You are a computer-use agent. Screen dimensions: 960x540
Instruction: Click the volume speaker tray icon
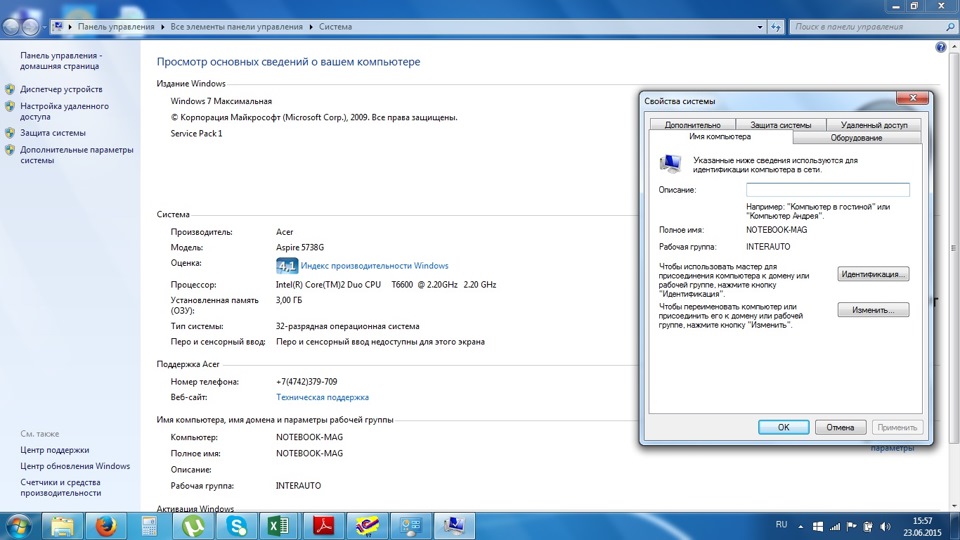885,527
